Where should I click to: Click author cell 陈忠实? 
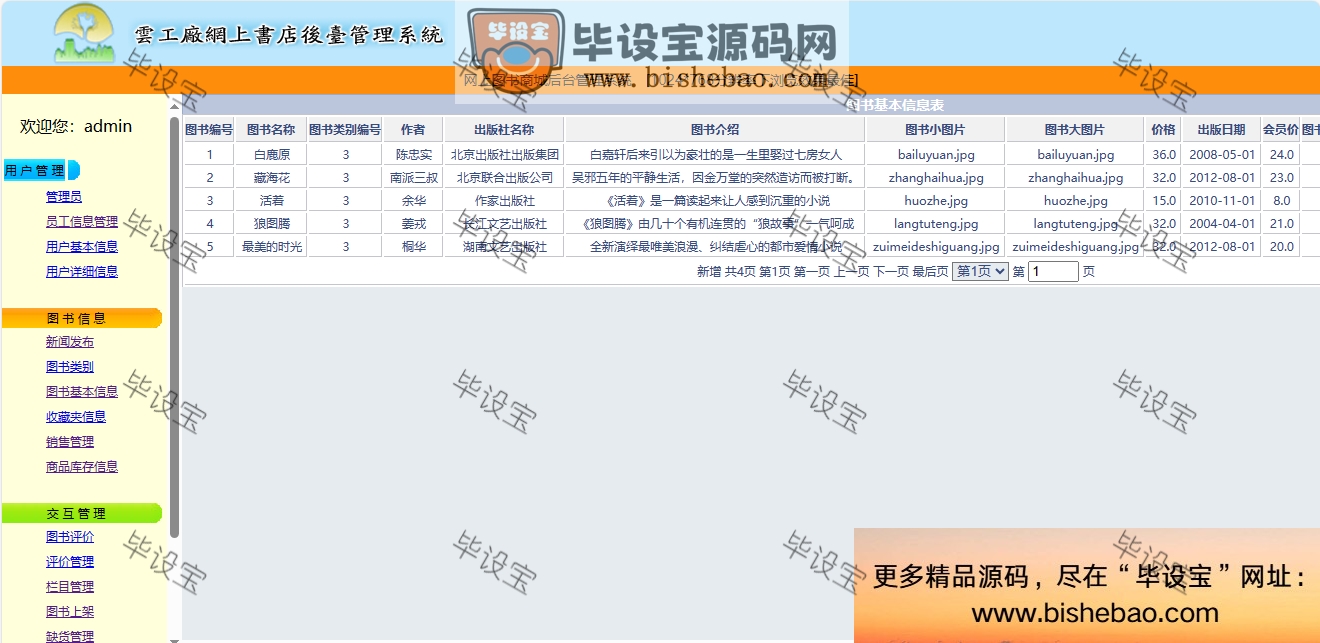pyautogui.click(x=413, y=155)
